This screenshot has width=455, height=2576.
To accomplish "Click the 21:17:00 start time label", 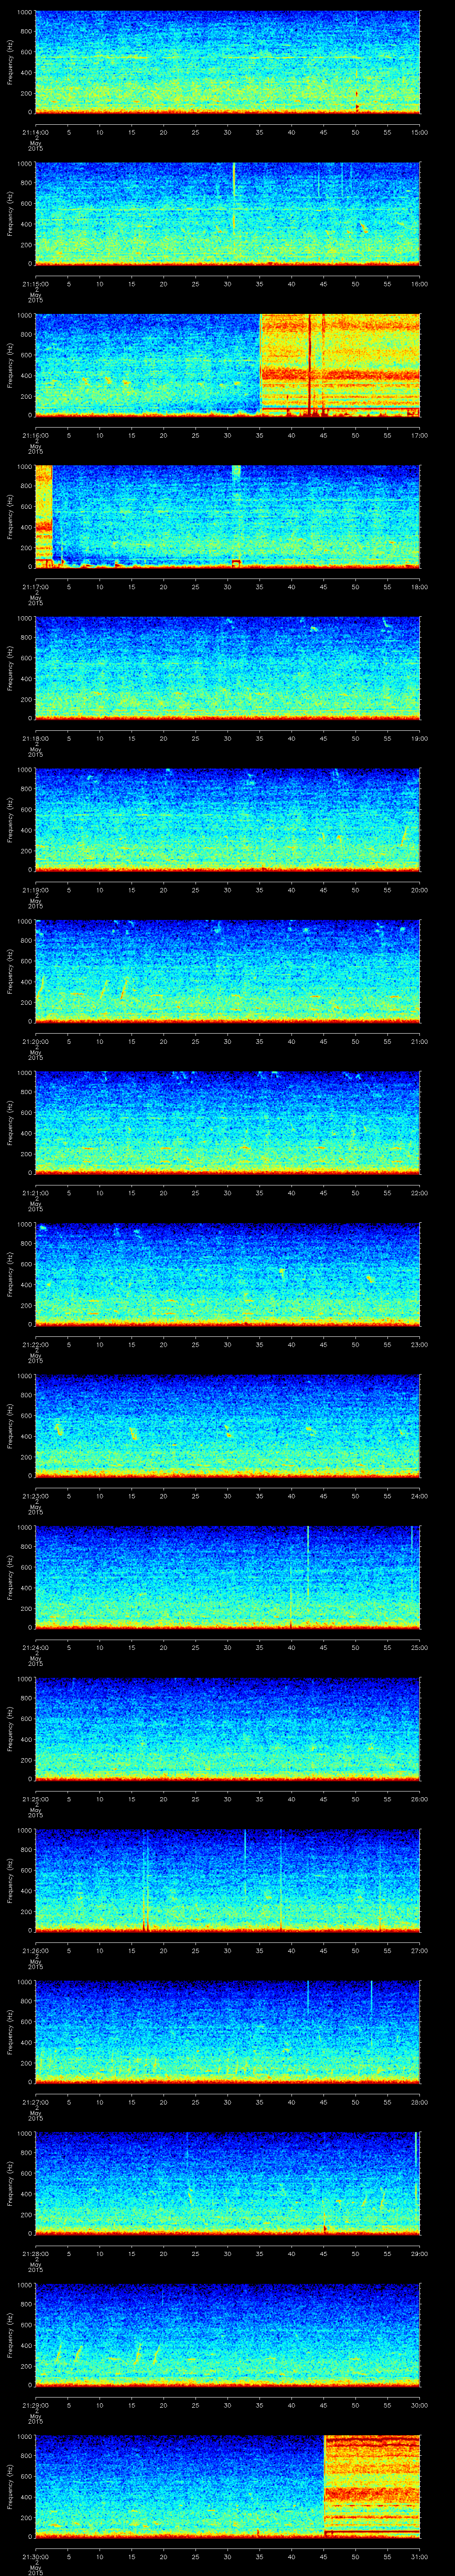I will (x=35, y=586).
